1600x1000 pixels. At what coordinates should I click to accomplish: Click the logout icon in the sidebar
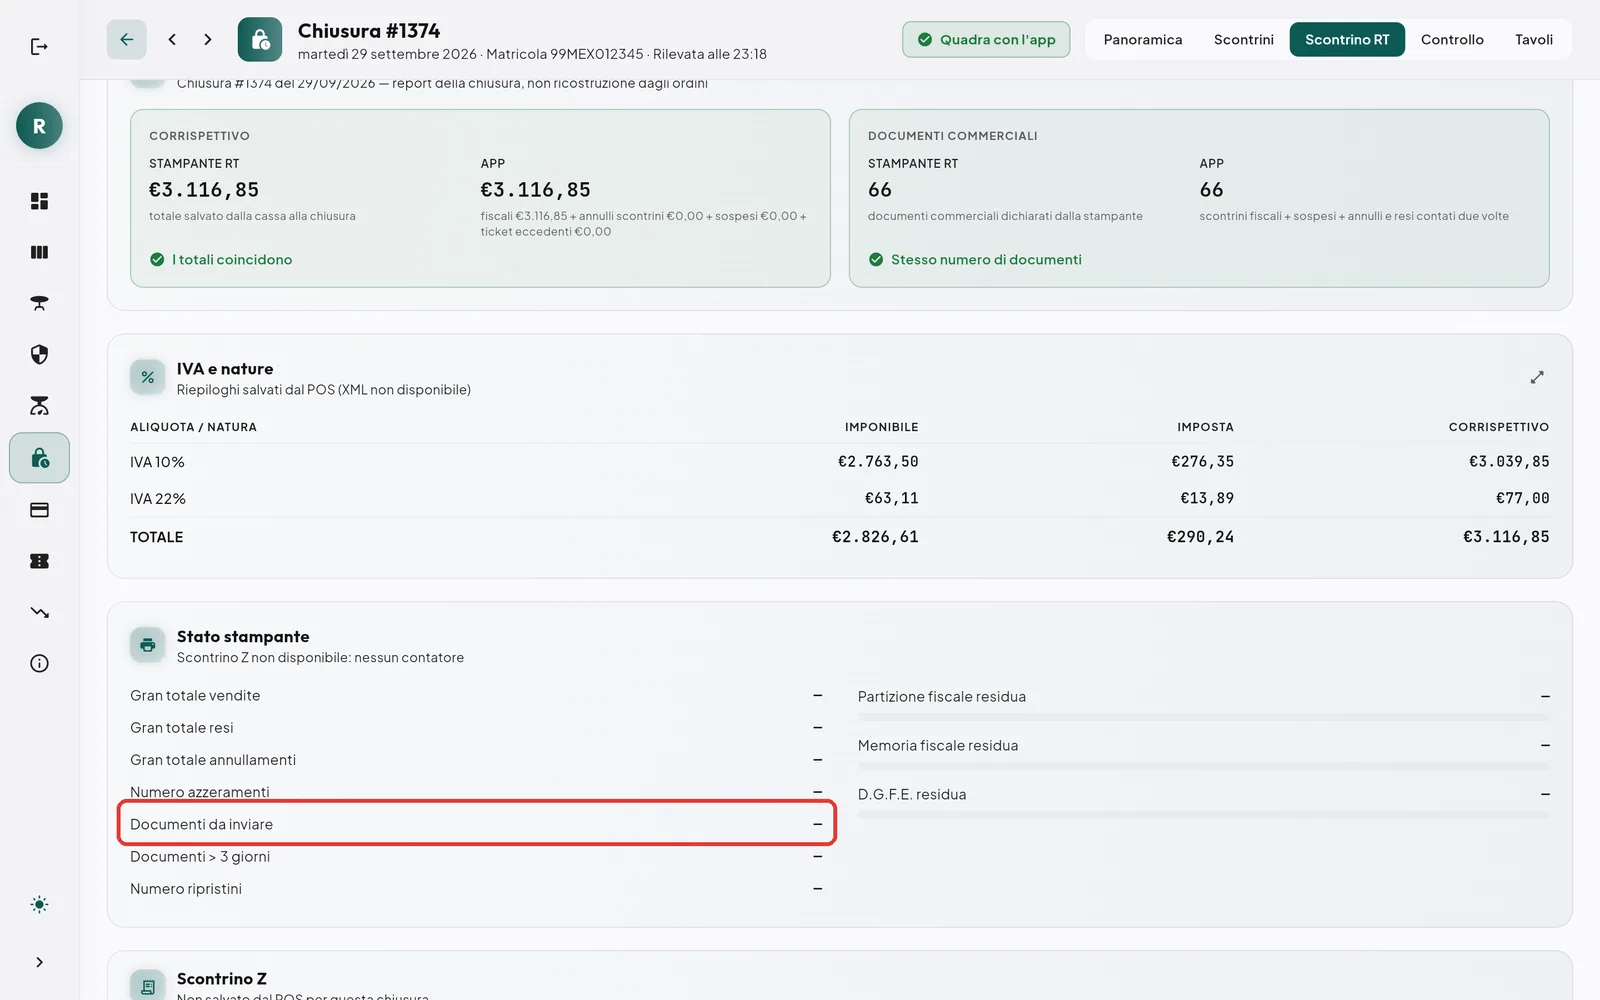pos(39,47)
